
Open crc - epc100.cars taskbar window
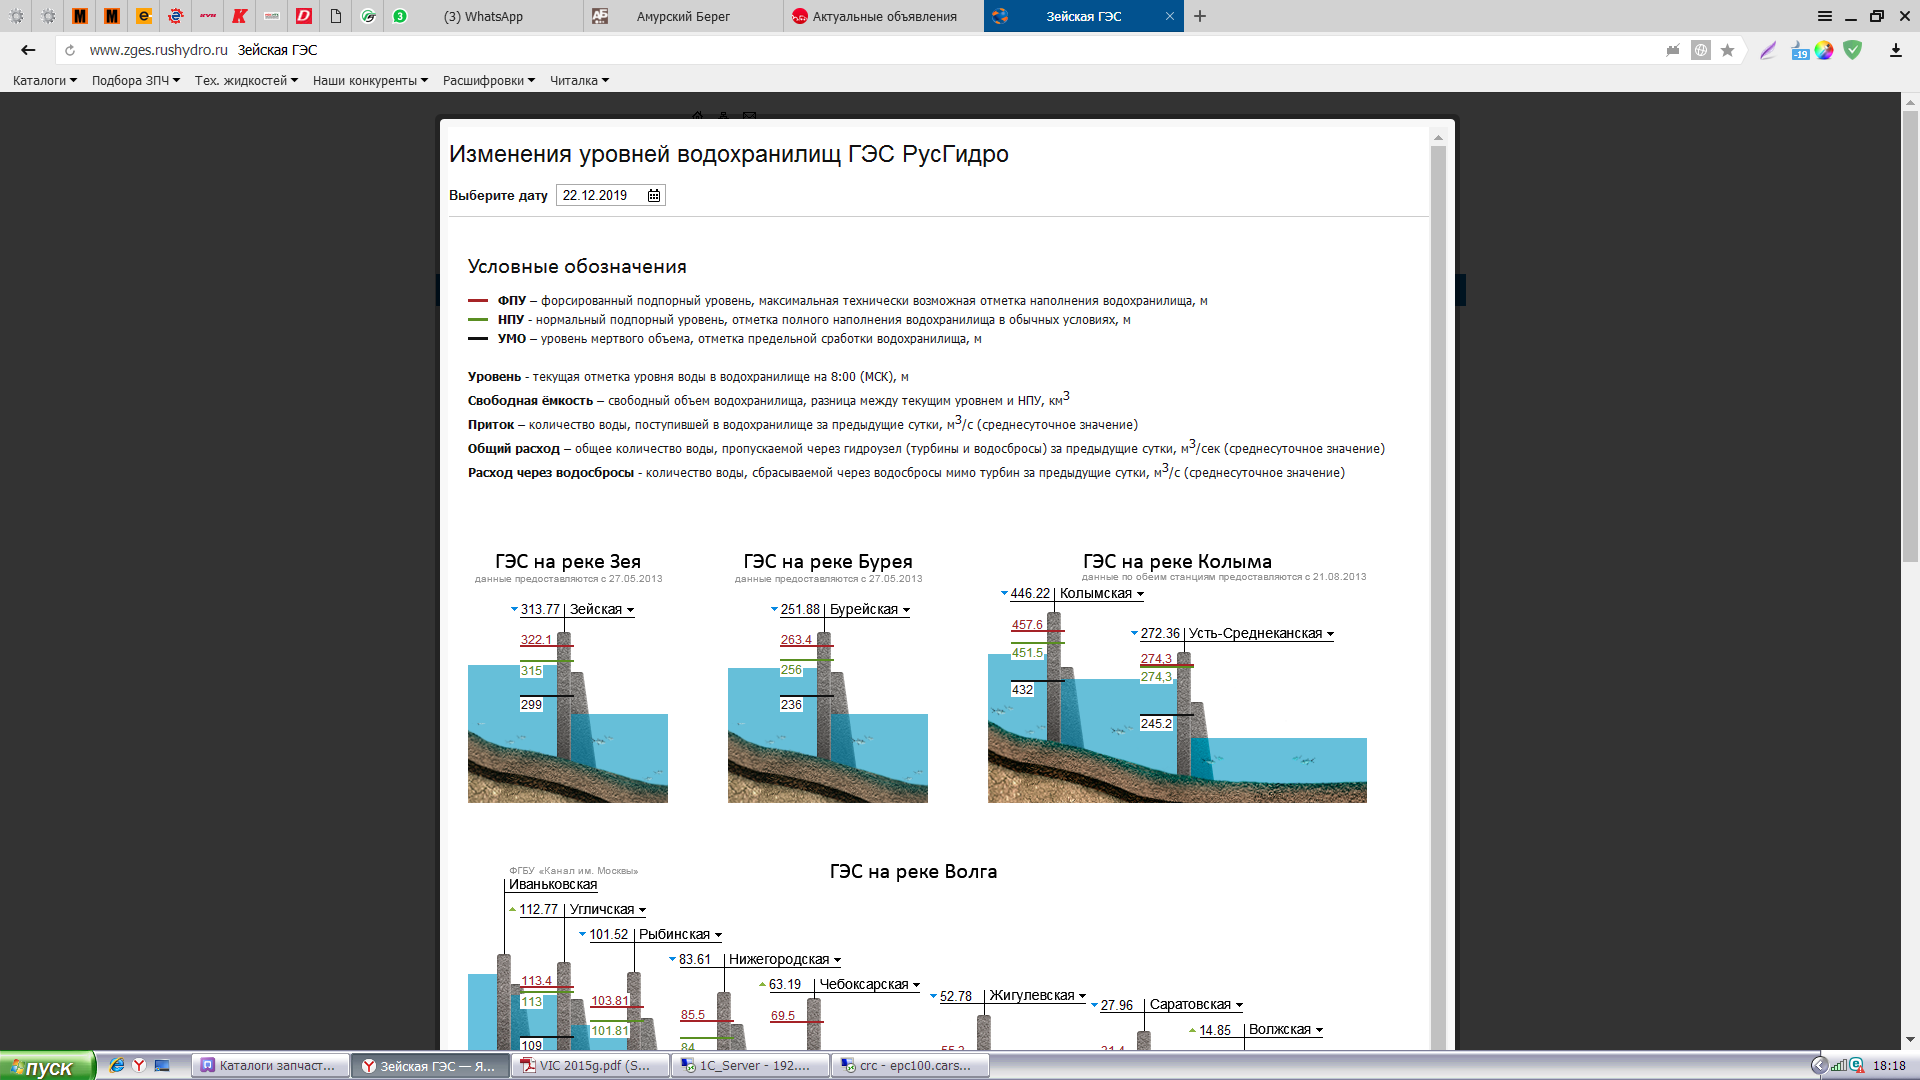[910, 1066]
